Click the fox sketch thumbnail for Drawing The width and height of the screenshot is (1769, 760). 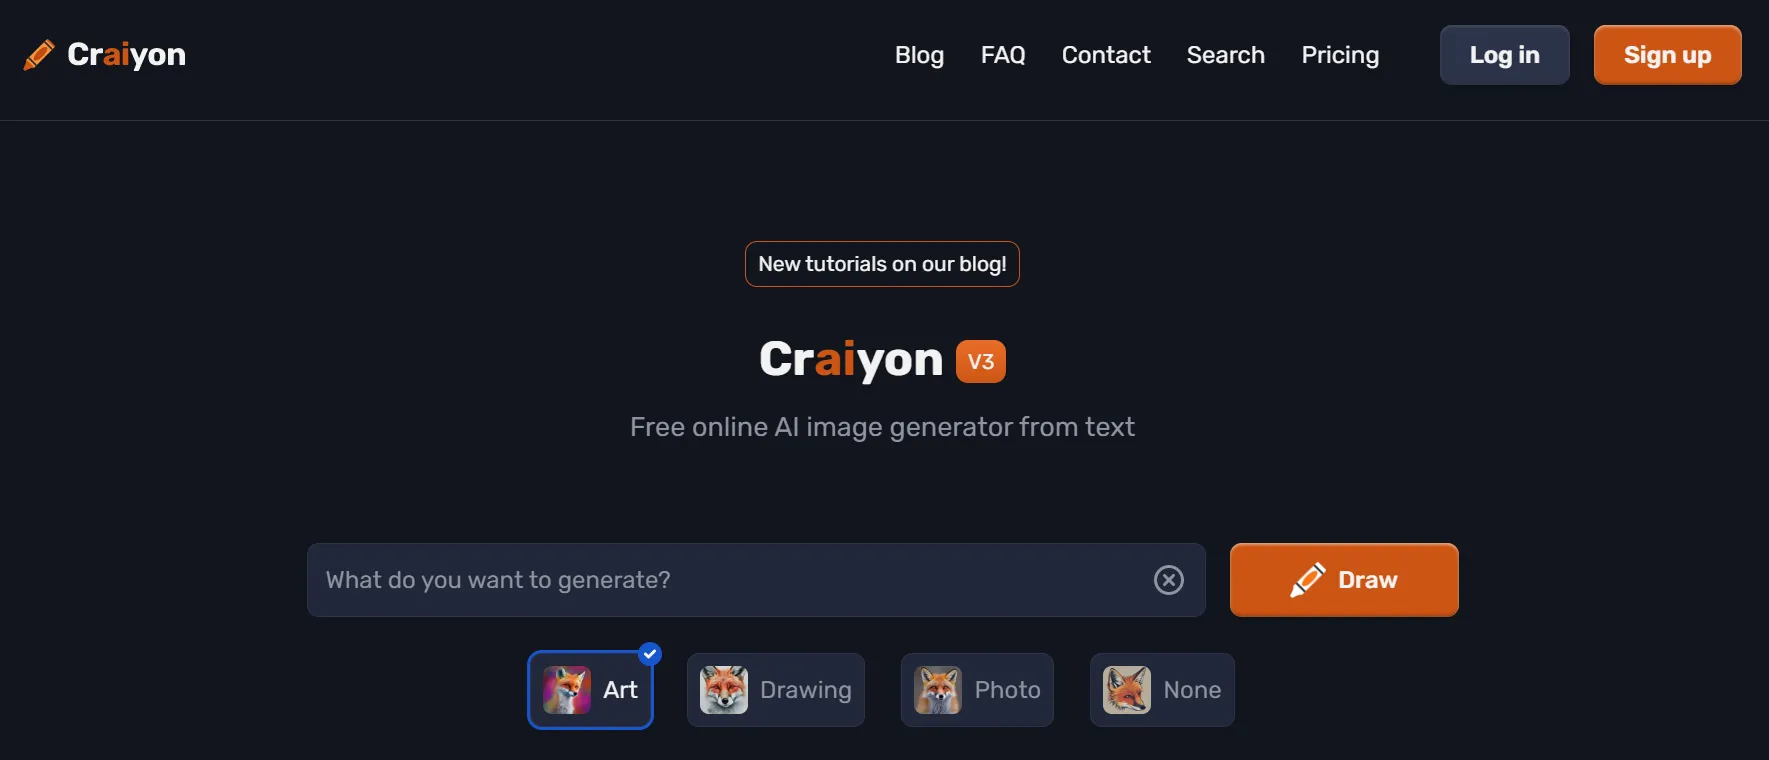724,690
